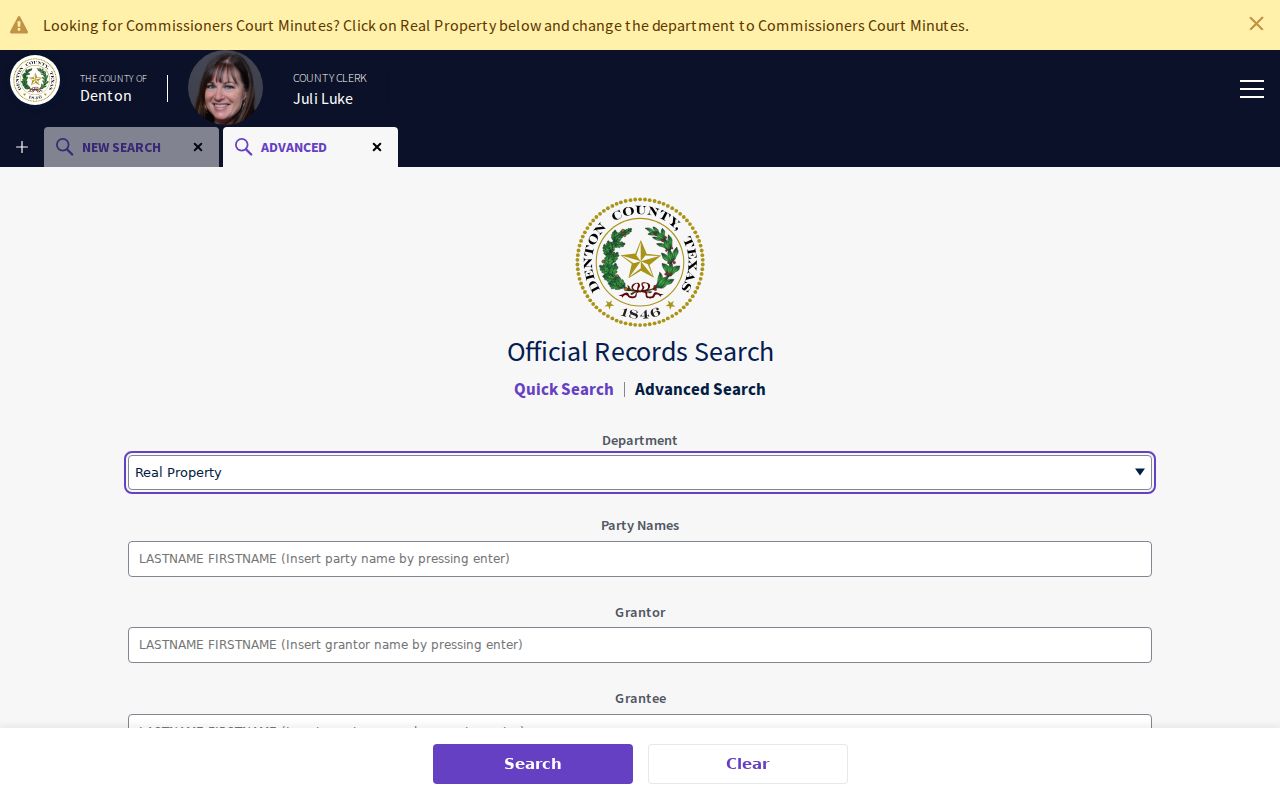Select Advanced Search link
This screenshot has width=1280, height=800.
point(700,389)
